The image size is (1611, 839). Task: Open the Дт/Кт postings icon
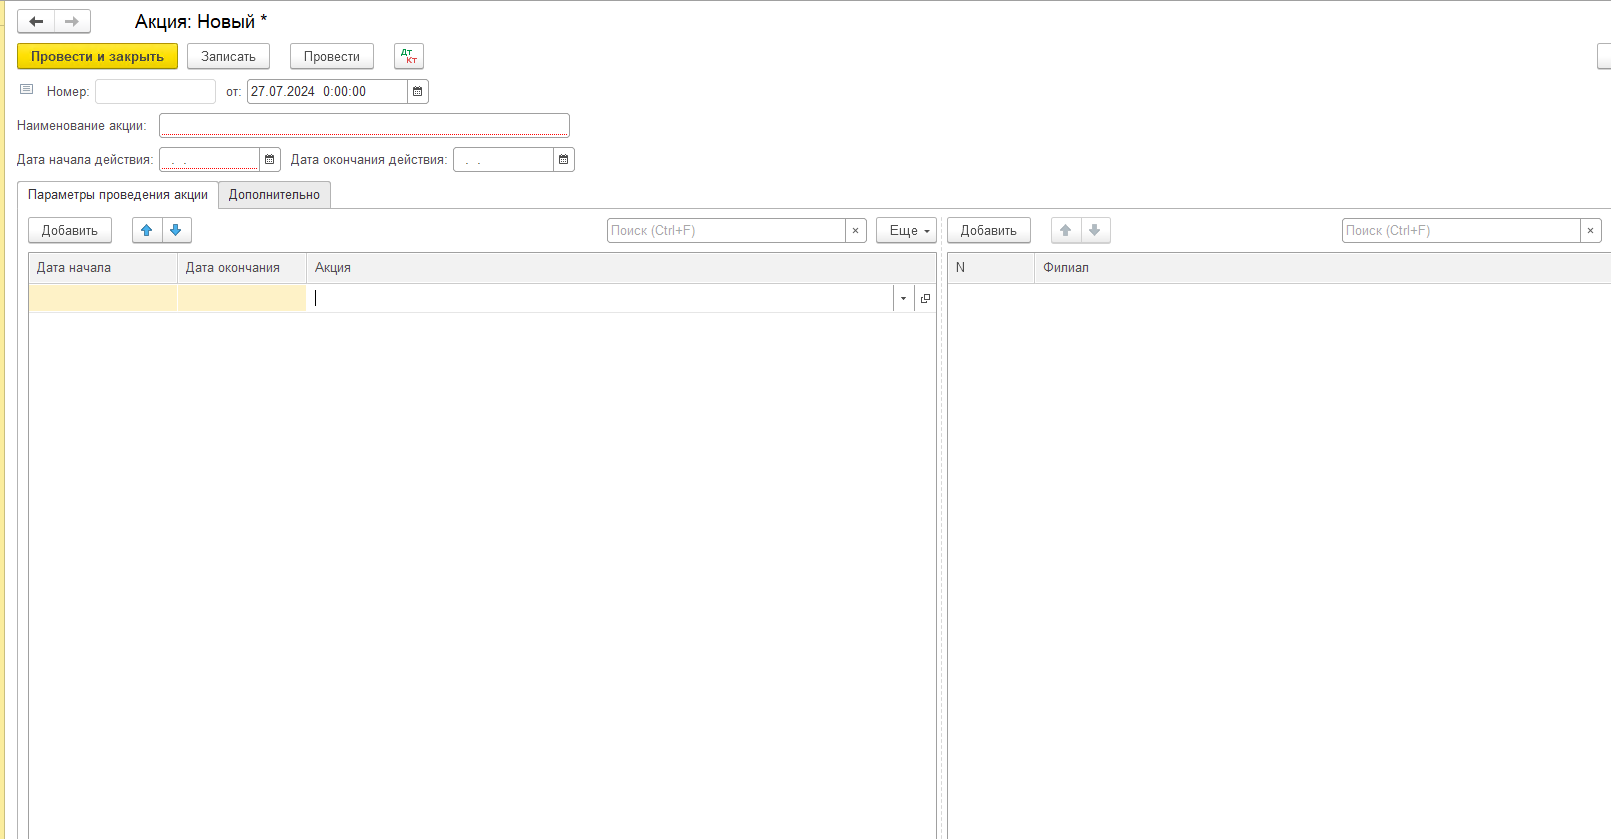coord(409,57)
